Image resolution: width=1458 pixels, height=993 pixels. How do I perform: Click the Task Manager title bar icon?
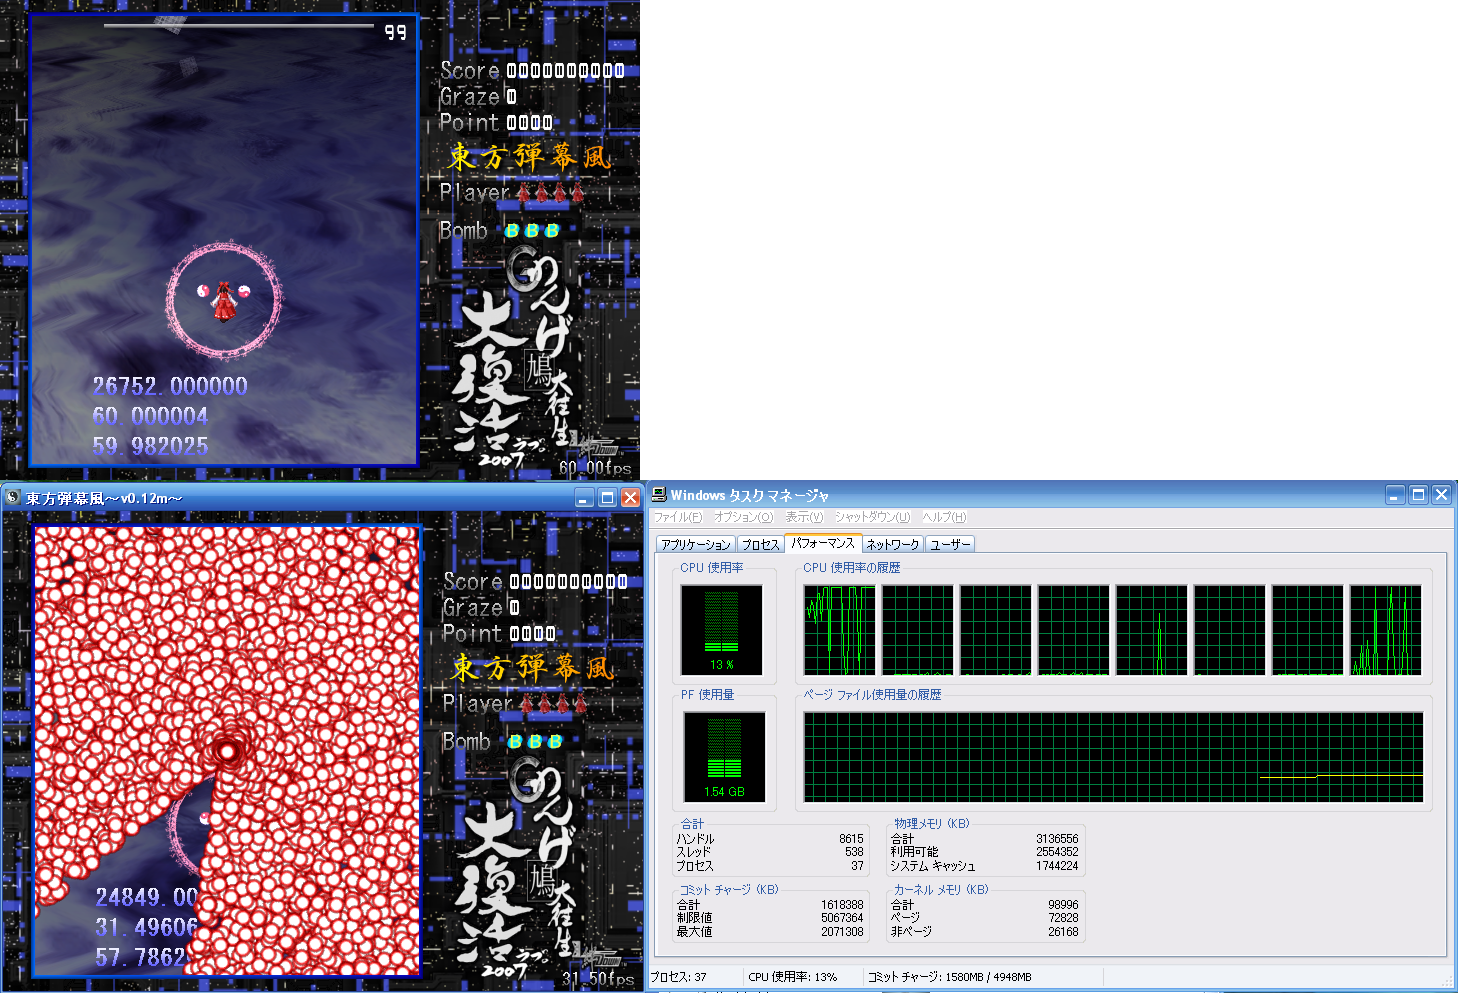pyautogui.click(x=659, y=495)
